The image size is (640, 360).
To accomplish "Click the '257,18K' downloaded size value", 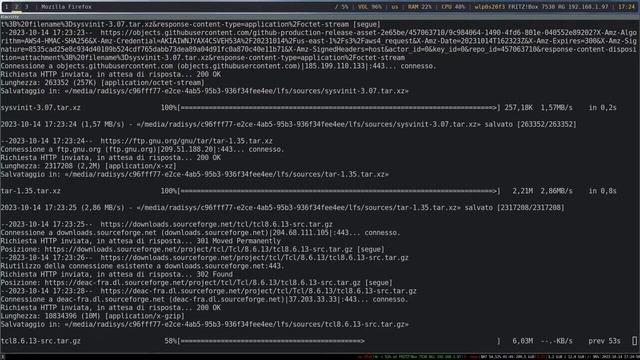I will click(518, 108).
